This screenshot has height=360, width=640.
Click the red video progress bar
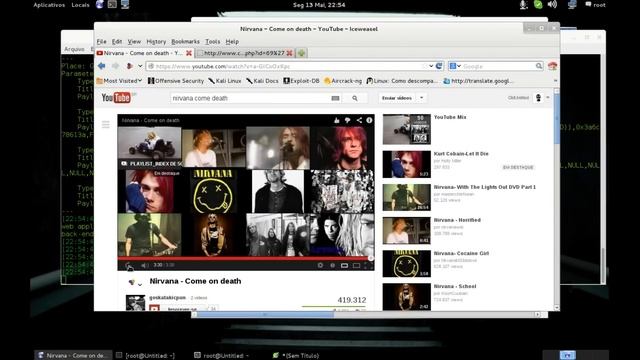[x=244, y=258]
